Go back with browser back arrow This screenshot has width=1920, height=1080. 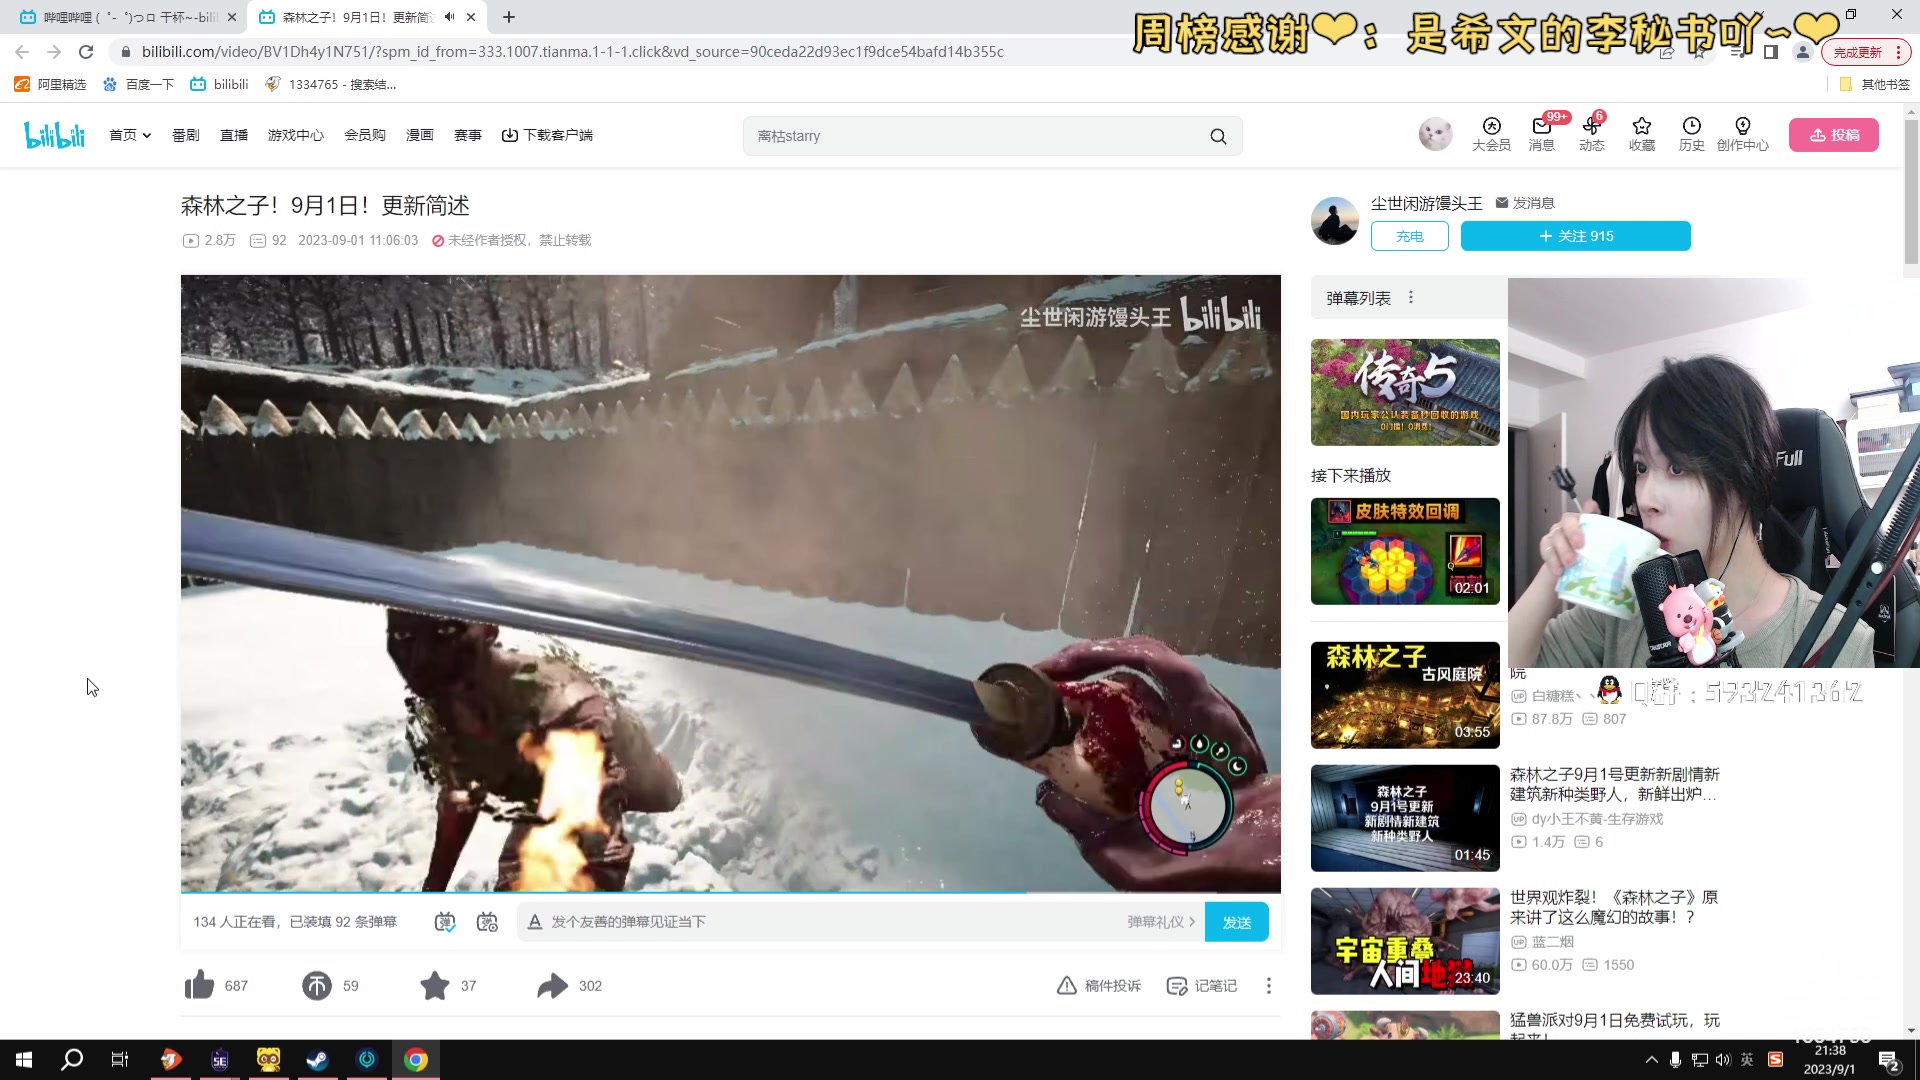(x=22, y=52)
